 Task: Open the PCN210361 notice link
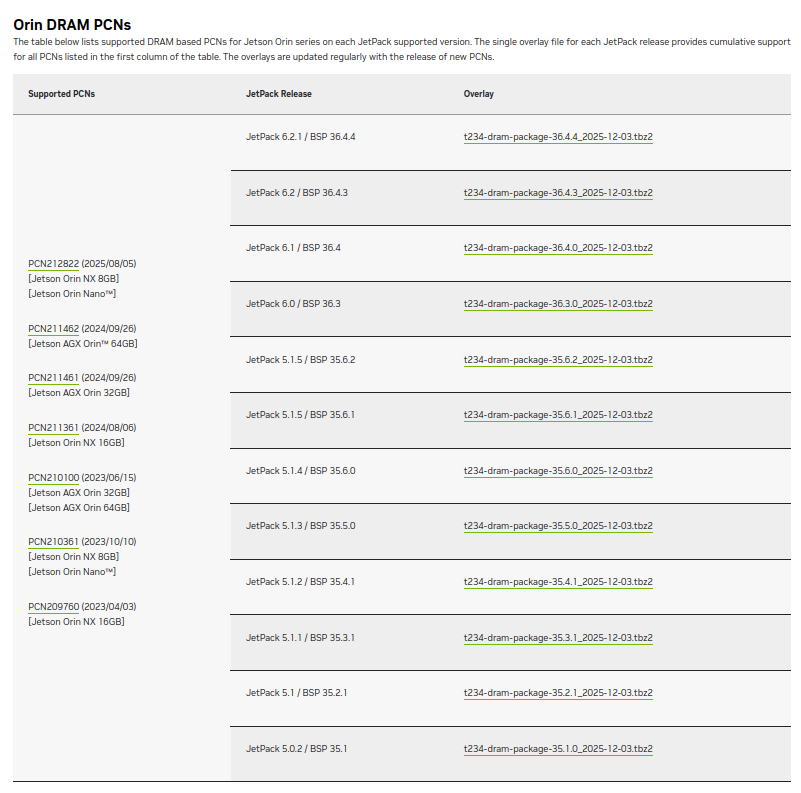tap(53, 542)
